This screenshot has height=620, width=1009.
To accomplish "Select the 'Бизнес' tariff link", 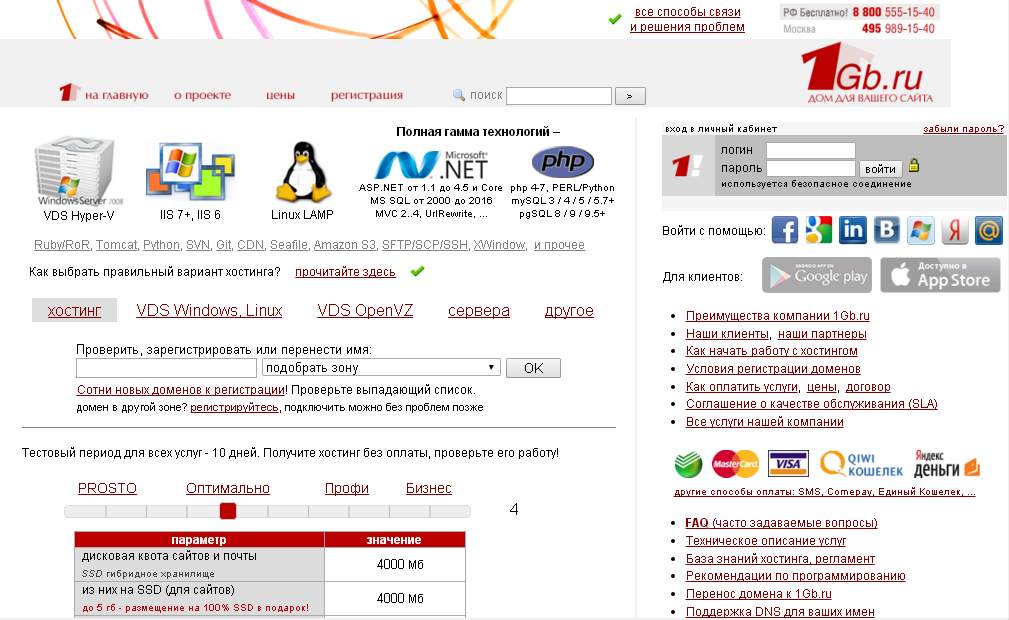I will tap(429, 488).
